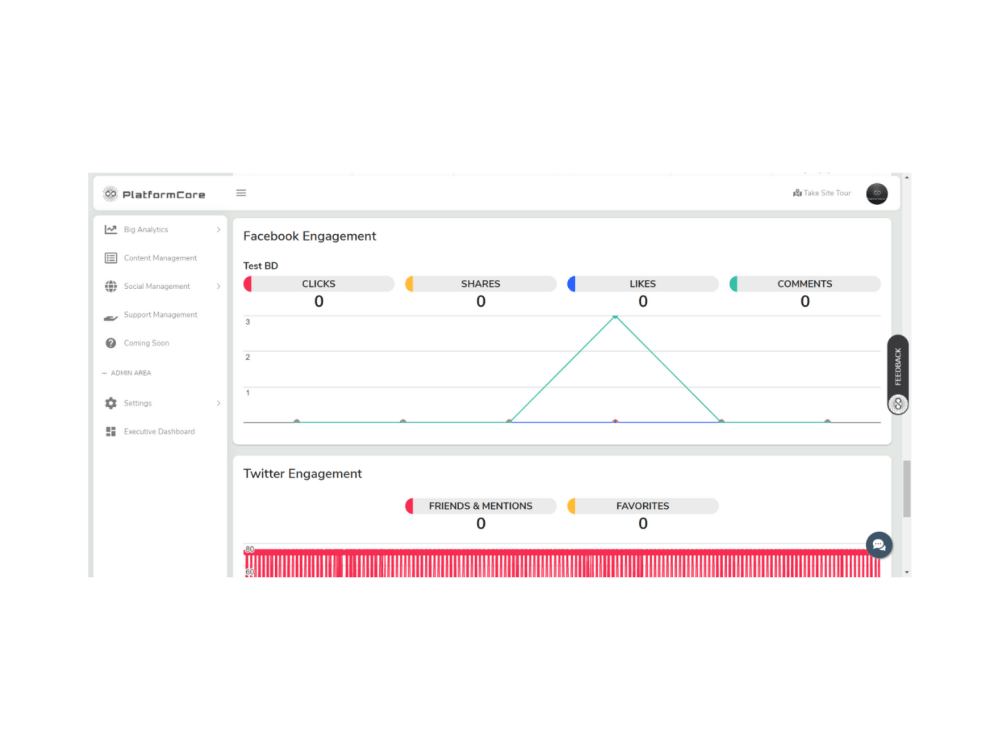Image resolution: width=1000 pixels, height=750 pixels.
Task: Toggle the COMMENTS series legend
Action: (805, 284)
